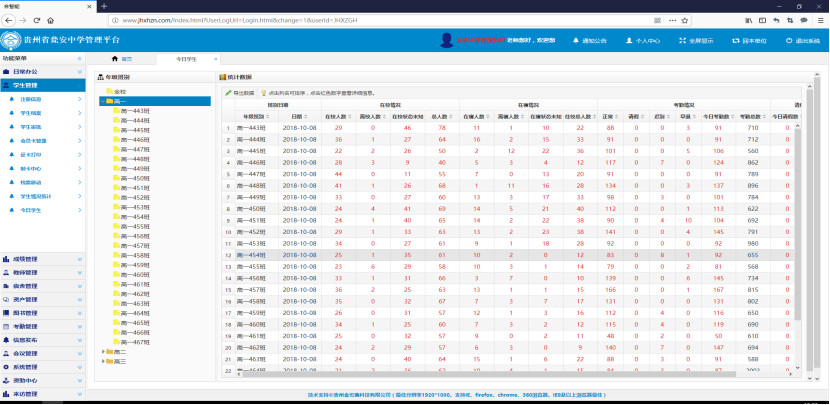This screenshot has height=405, width=830.
Task: Open the screenshot crop tool in browser toolbar
Action: pyautogui.click(x=790, y=20)
